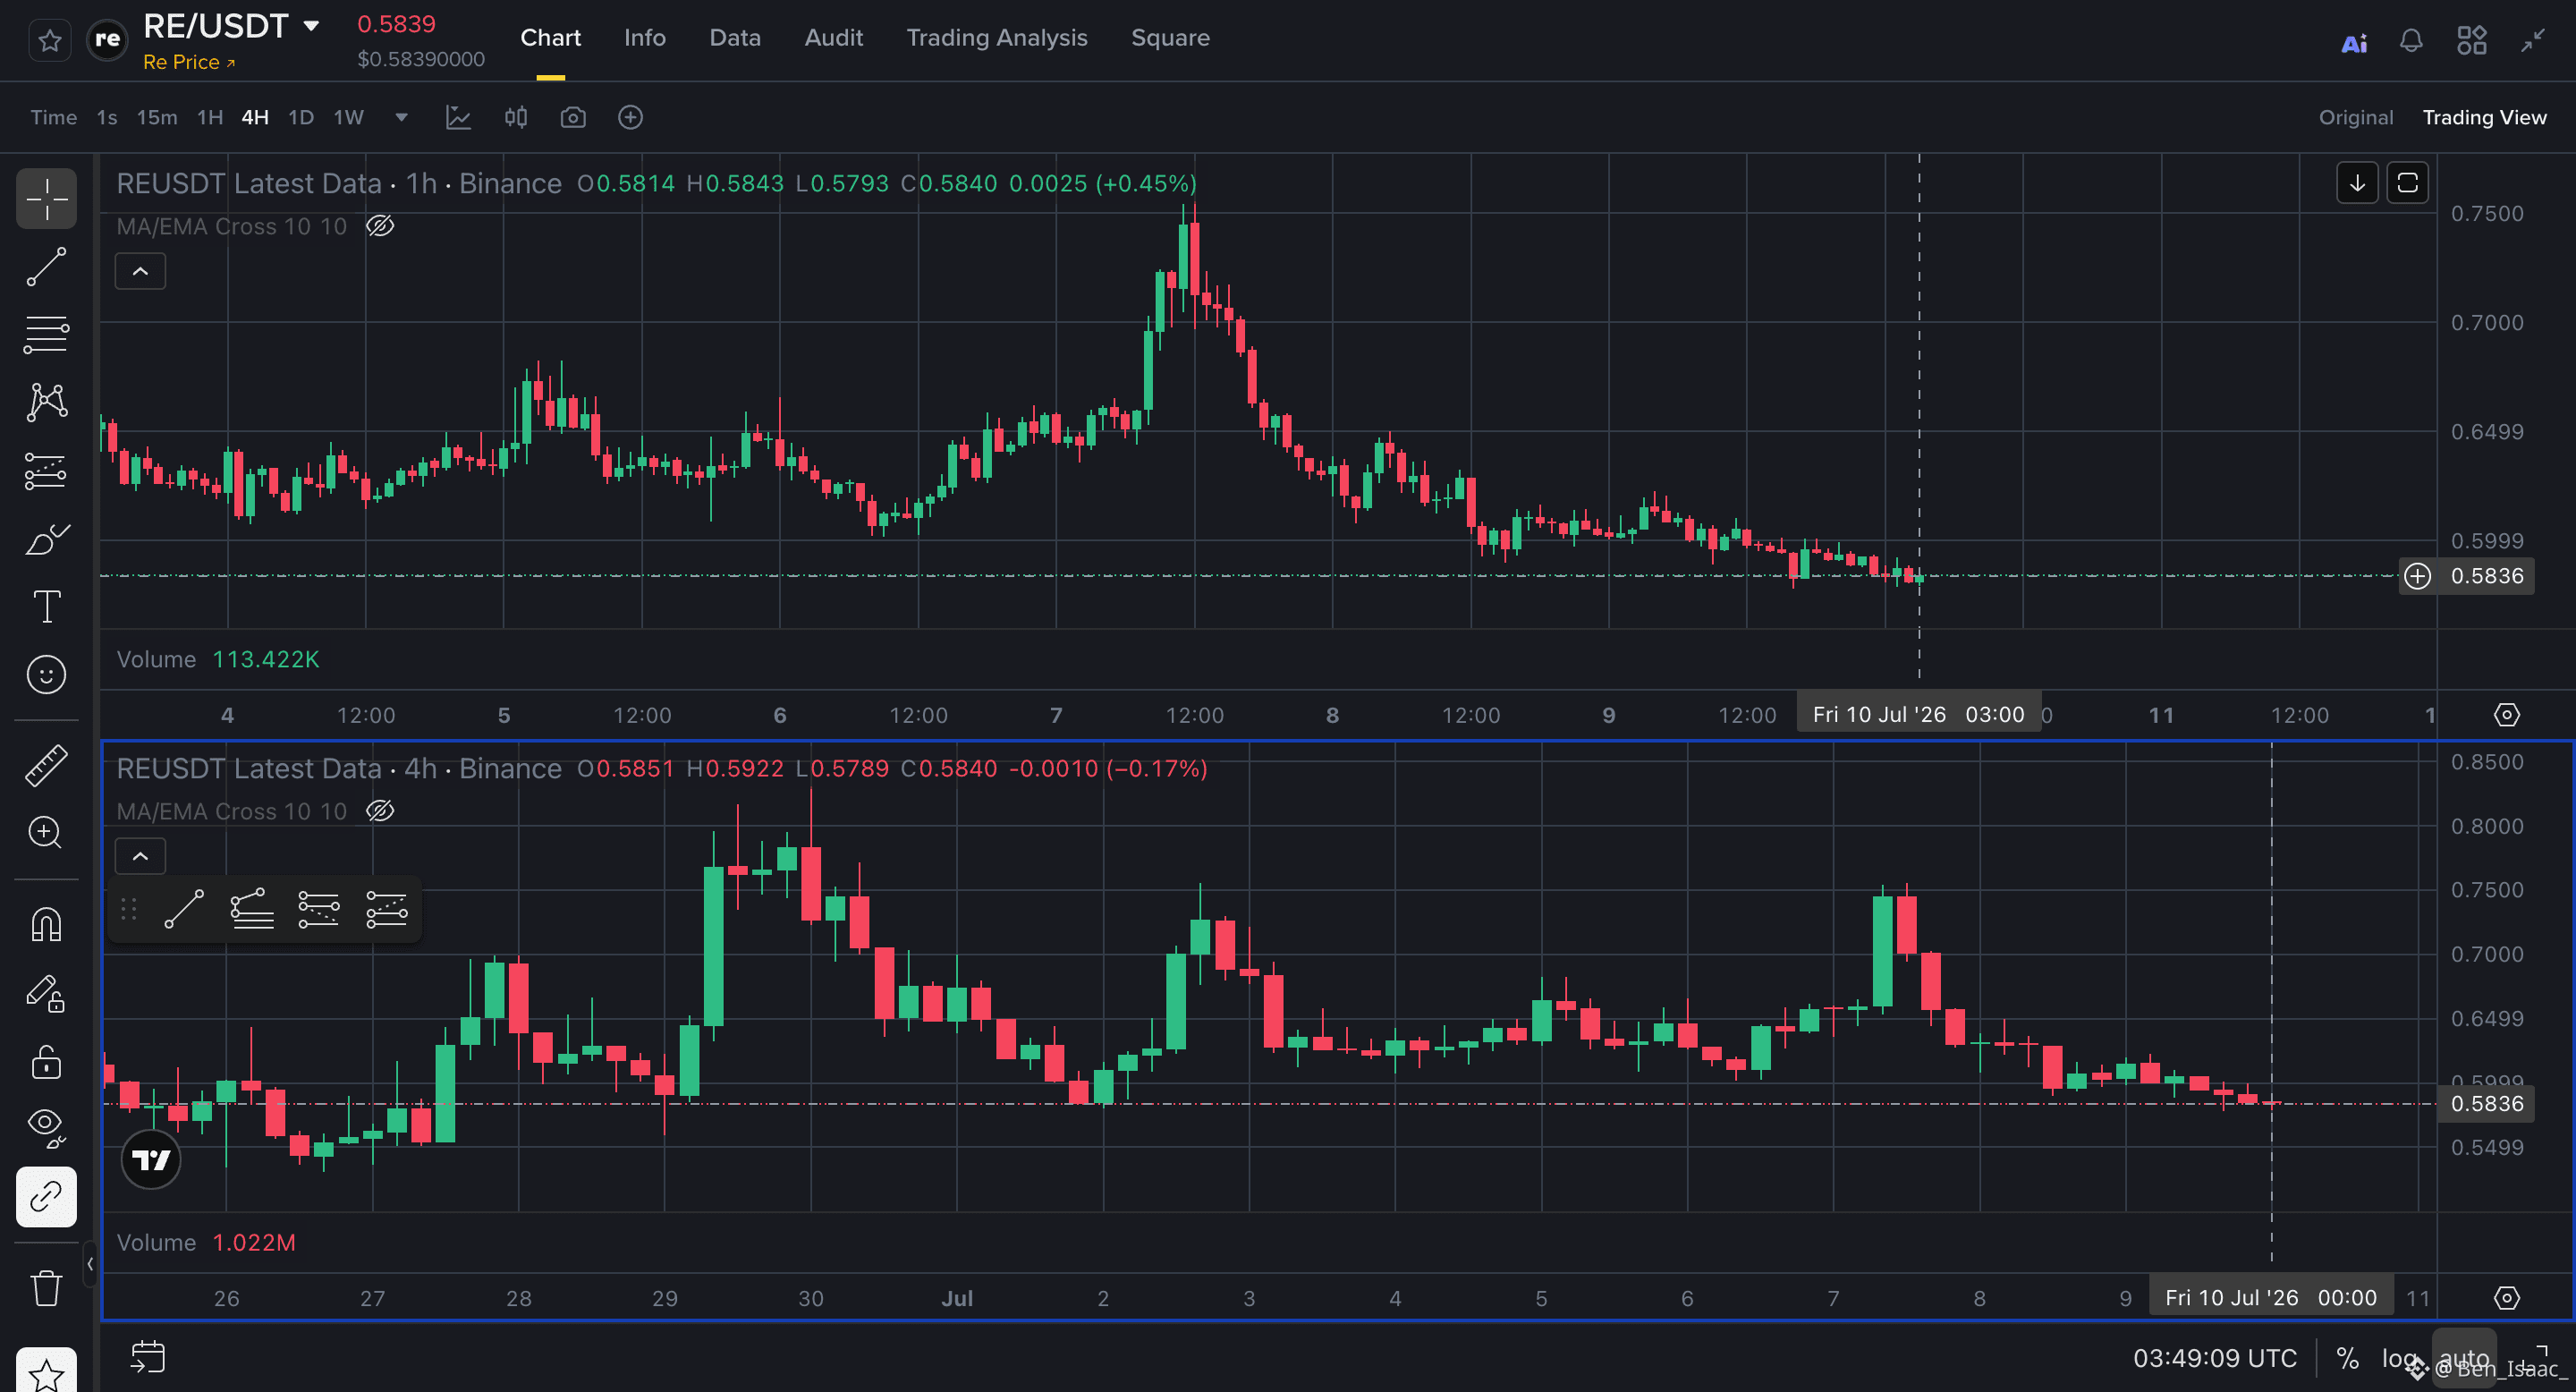Set interval to 1D
The image size is (2576, 1392).
301,117
